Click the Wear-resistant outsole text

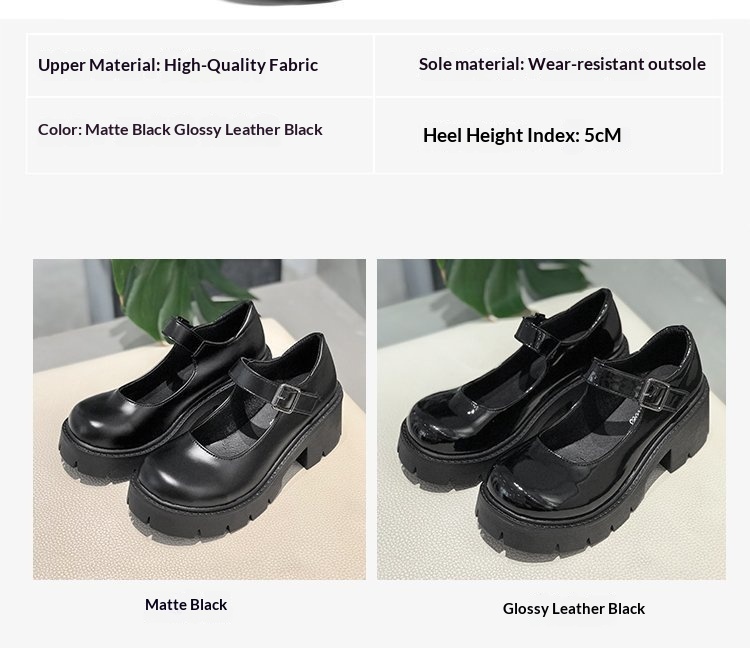617,64
